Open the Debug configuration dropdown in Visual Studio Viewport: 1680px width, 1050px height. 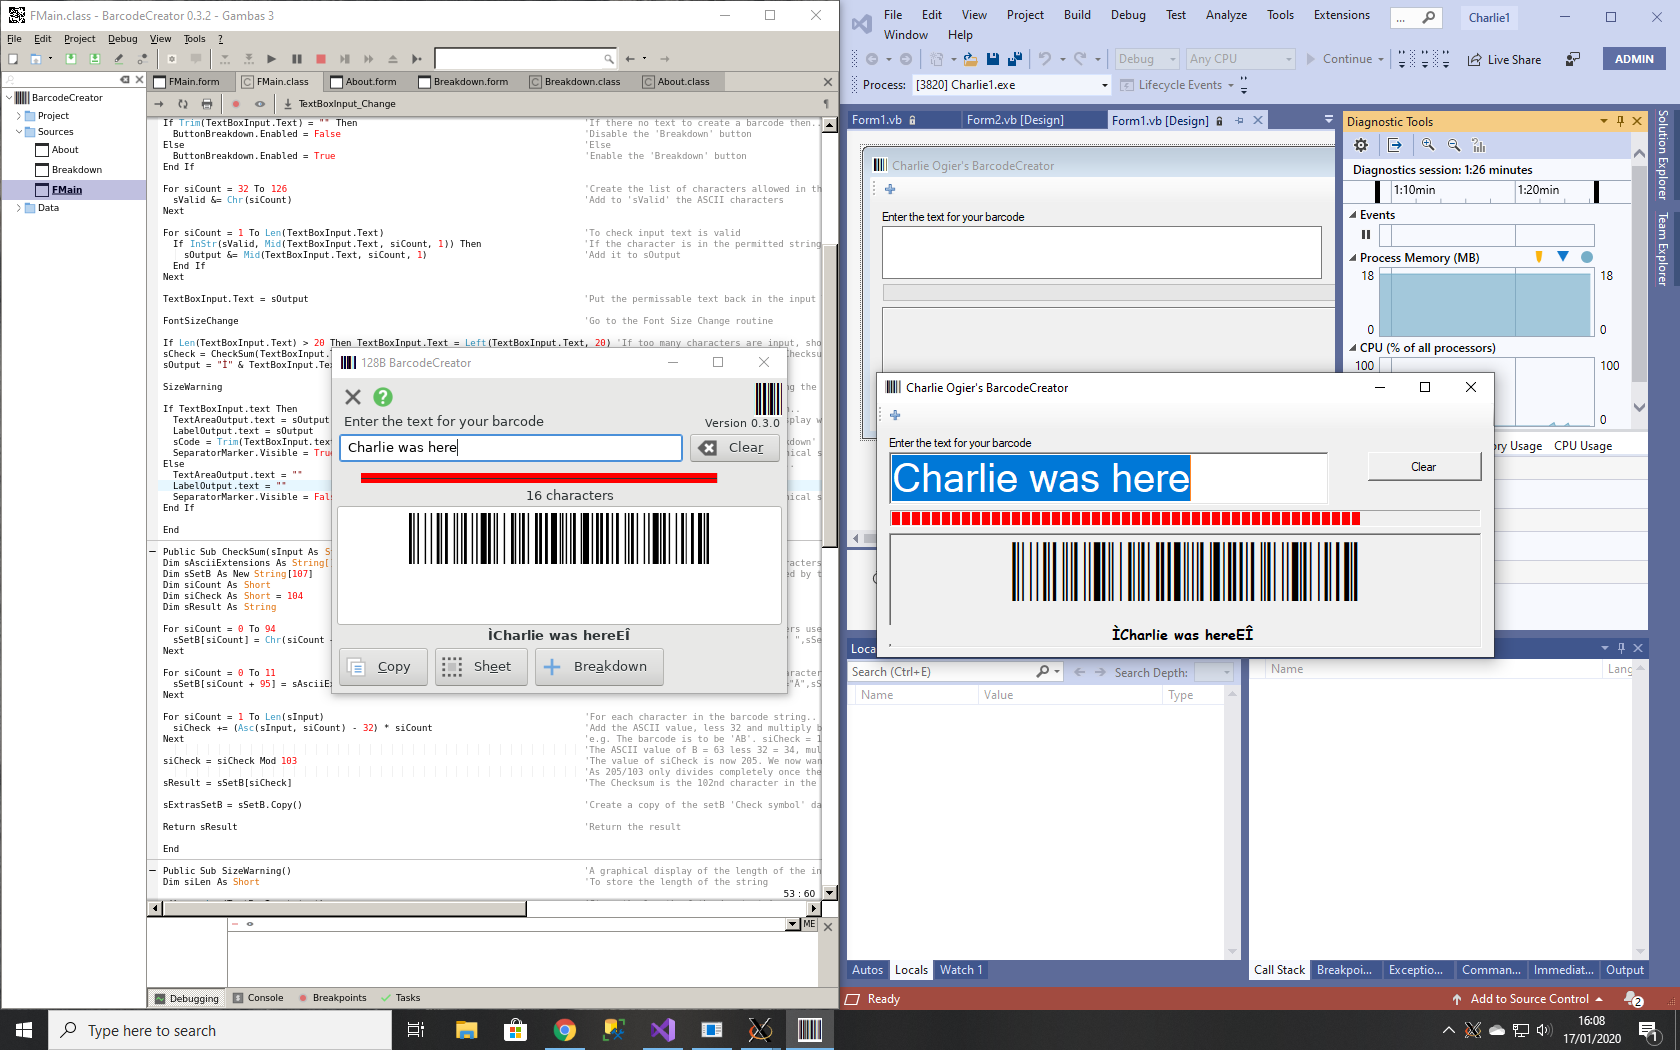[1147, 59]
